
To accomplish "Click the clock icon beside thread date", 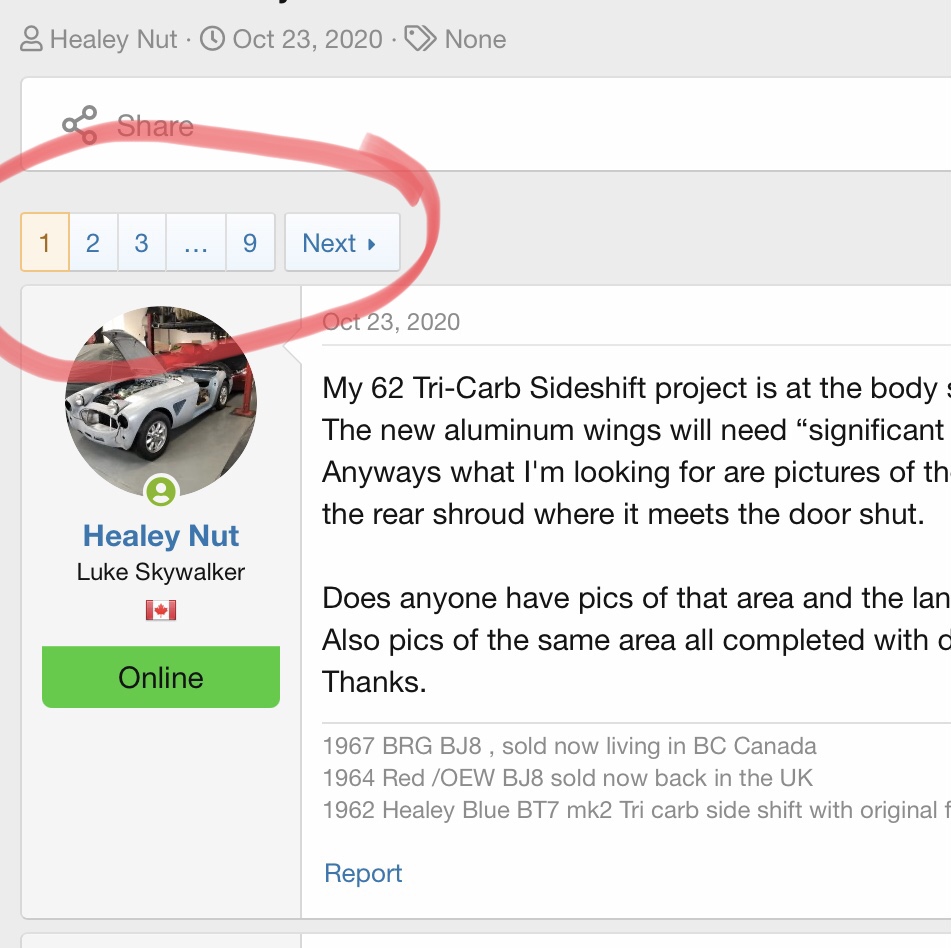I will click(212, 40).
